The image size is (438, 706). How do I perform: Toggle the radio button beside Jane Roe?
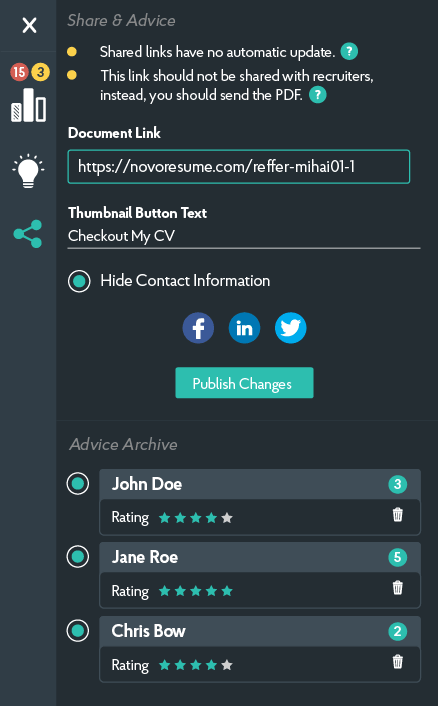[x=78, y=557]
